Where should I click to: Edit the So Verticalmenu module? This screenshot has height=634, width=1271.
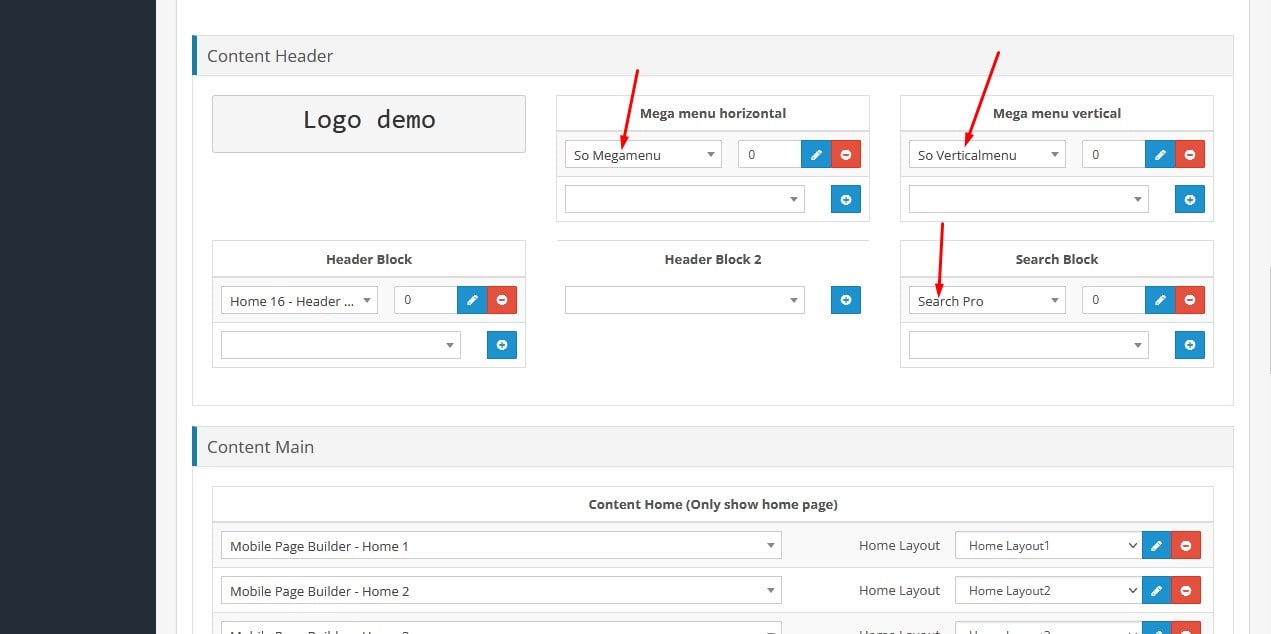pyautogui.click(x=1160, y=154)
